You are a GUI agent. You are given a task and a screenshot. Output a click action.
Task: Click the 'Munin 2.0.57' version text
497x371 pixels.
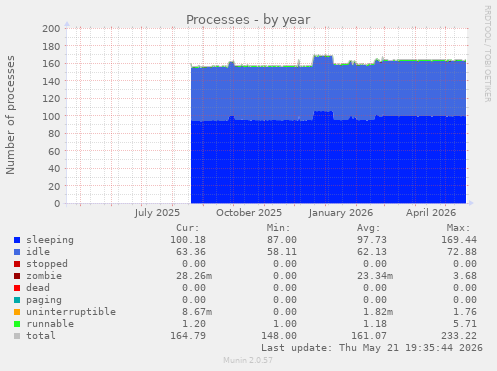tap(248, 360)
